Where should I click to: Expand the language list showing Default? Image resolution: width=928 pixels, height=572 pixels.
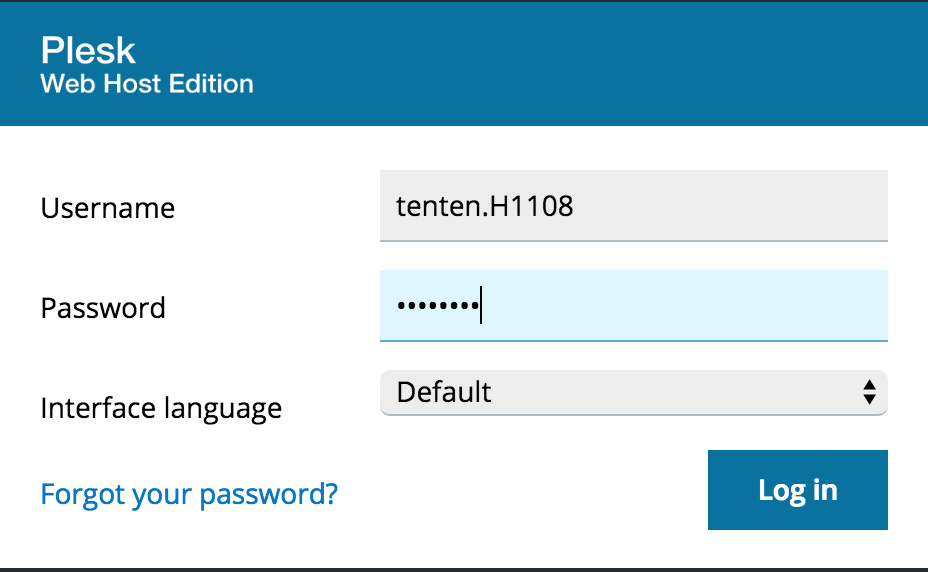pyautogui.click(x=633, y=393)
